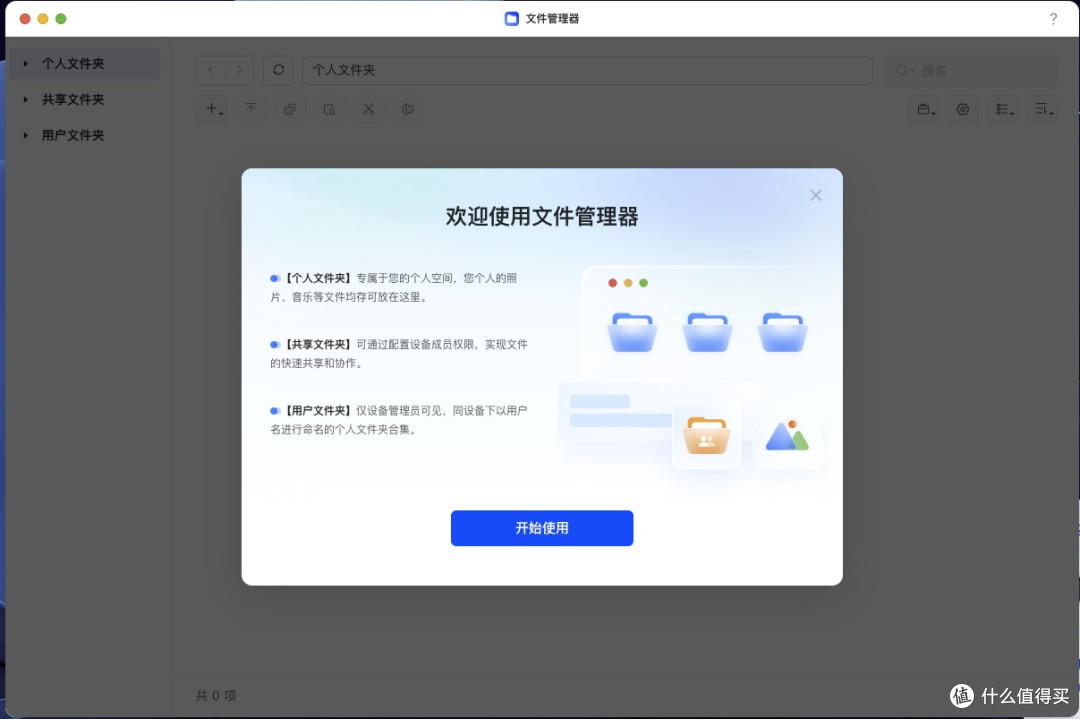Select 用户文件夹 in the sidebar

coord(73,135)
